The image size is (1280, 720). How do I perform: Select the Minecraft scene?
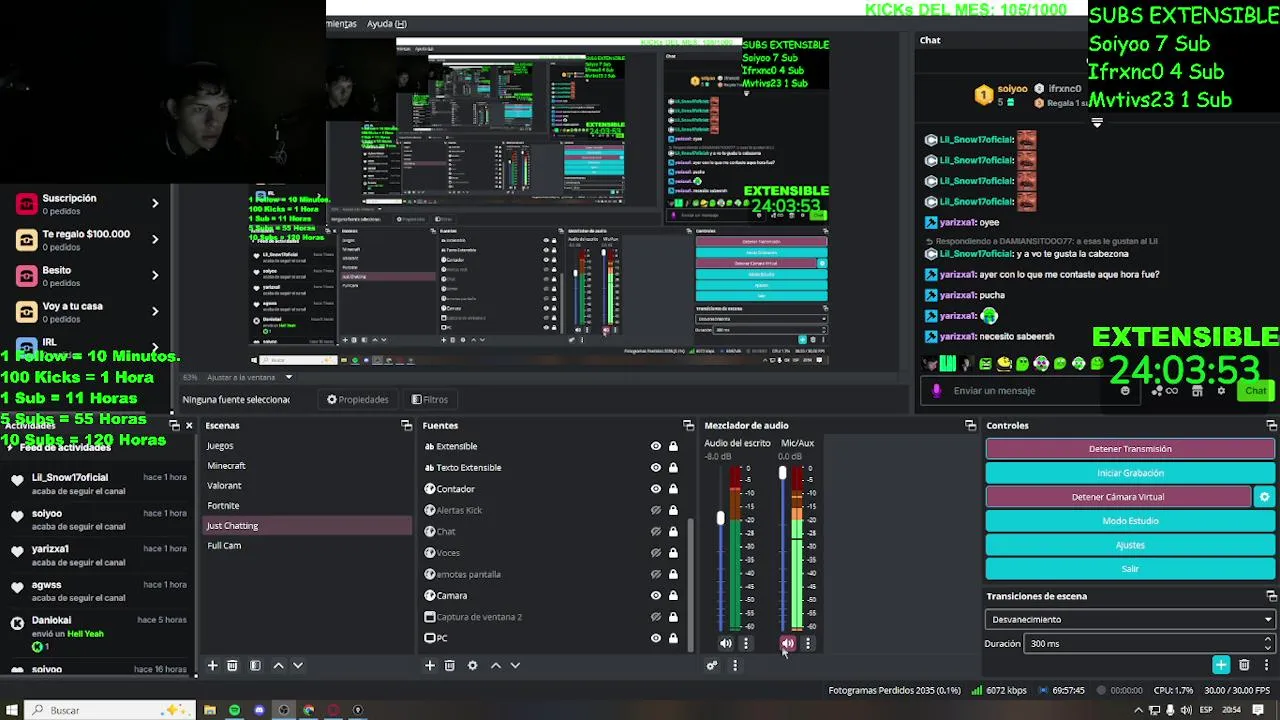pos(306,466)
